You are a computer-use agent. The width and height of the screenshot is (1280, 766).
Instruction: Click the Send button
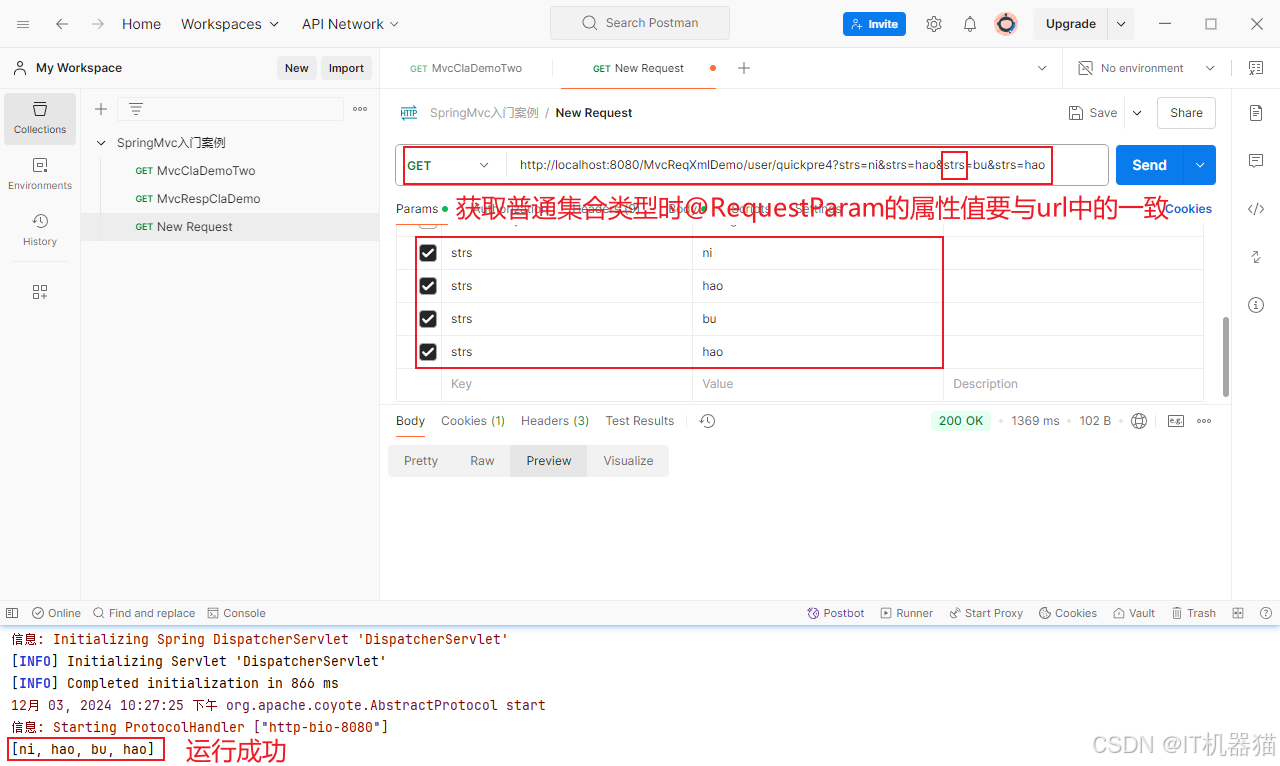point(1150,165)
